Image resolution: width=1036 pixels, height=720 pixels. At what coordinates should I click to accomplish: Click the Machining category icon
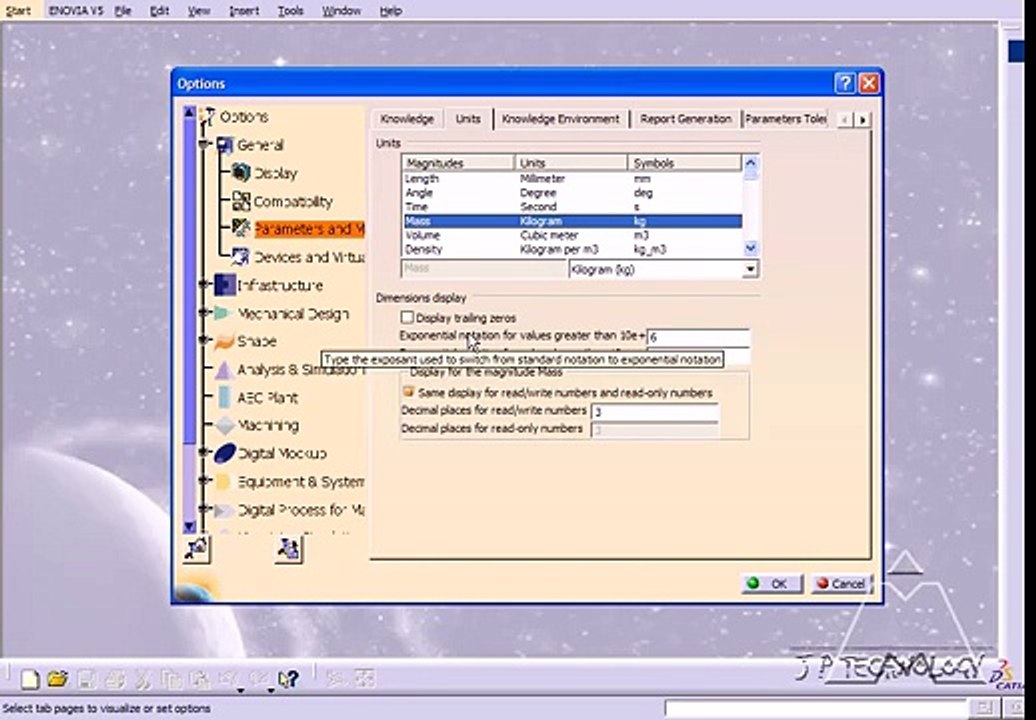(225, 425)
